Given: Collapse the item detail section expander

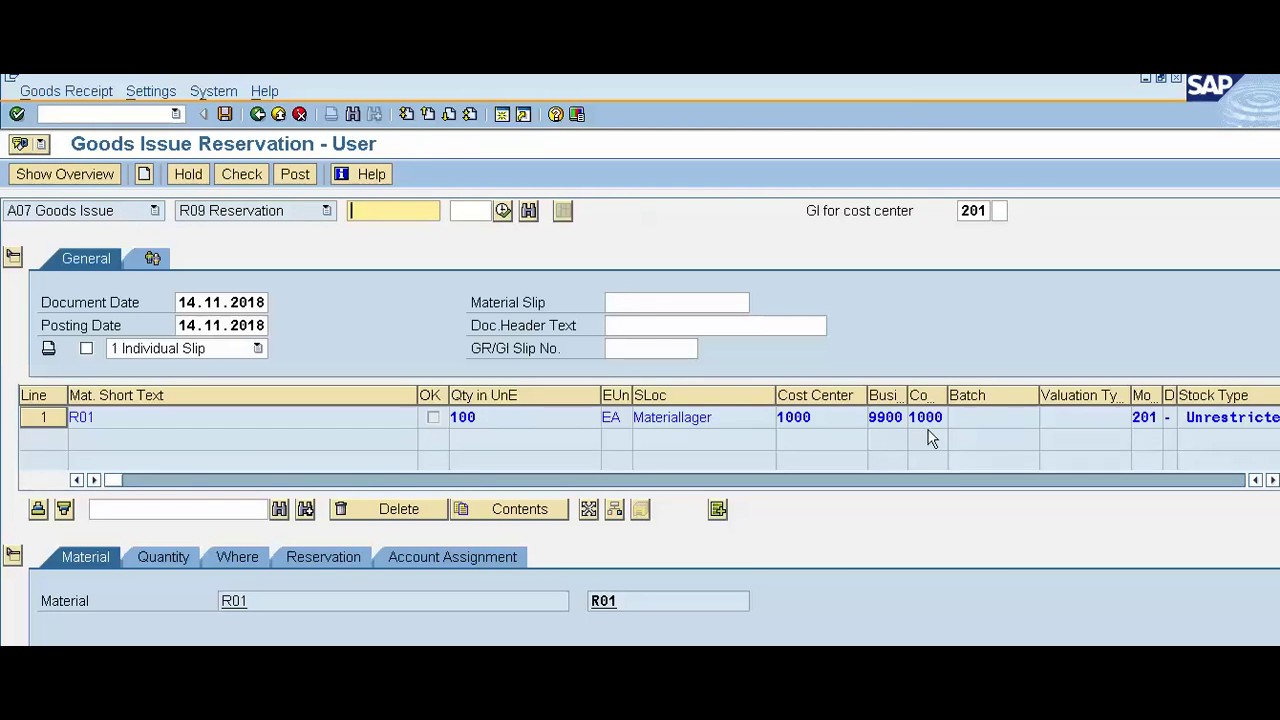Looking at the screenshot, I should (13, 555).
